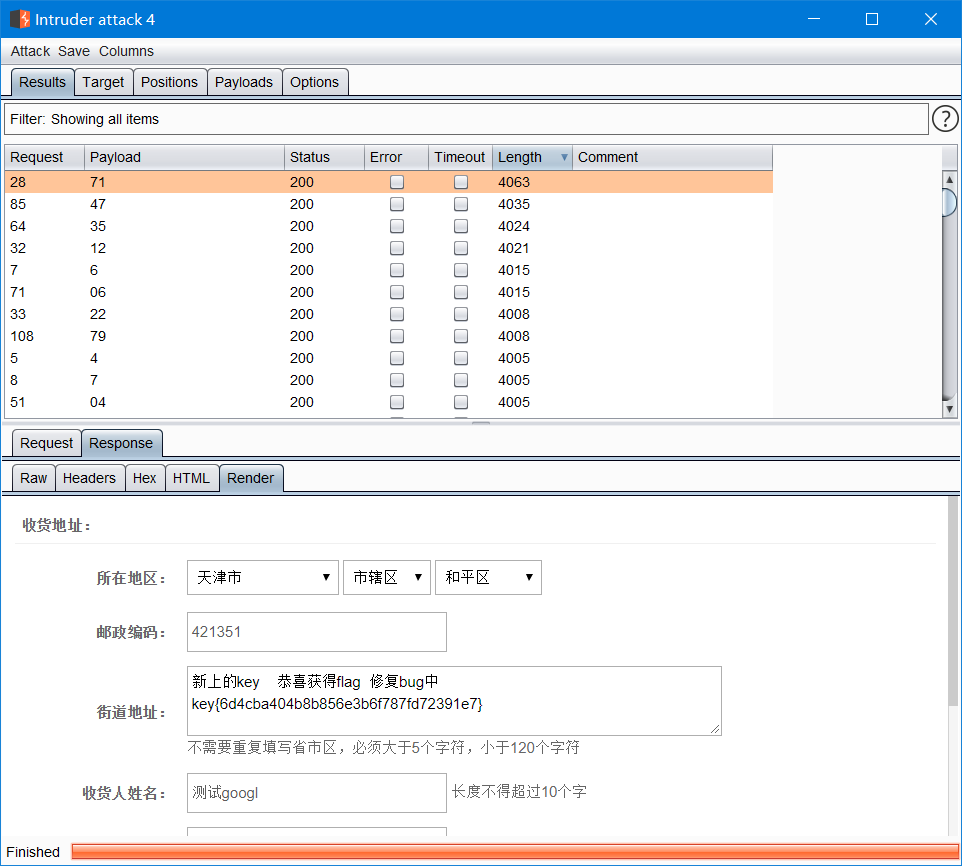Select result row for request 33
Screen dimensions: 962x866
click(x=388, y=314)
